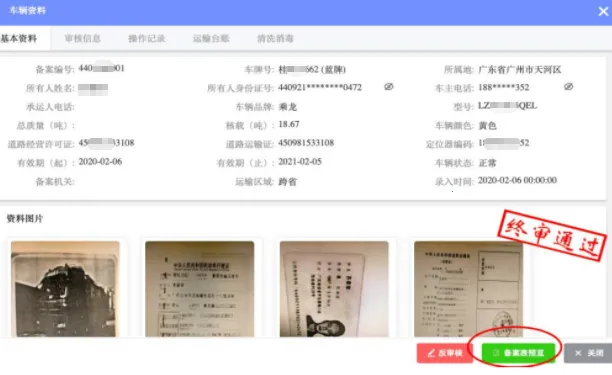Select the 基本资料 tab

coord(19,38)
